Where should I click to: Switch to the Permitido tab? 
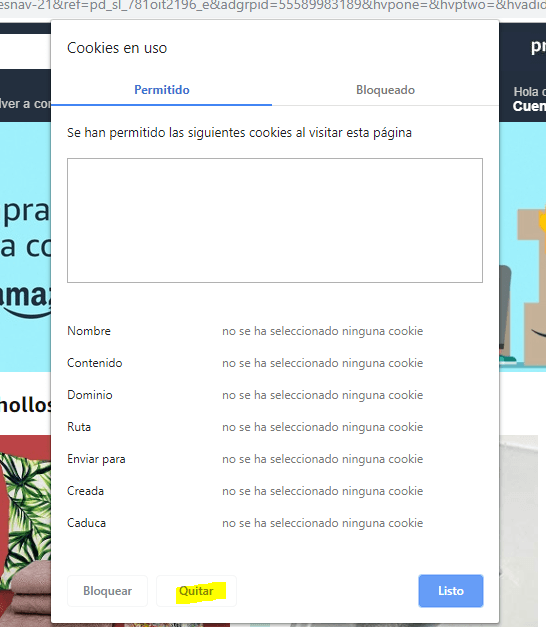pos(162,90)
